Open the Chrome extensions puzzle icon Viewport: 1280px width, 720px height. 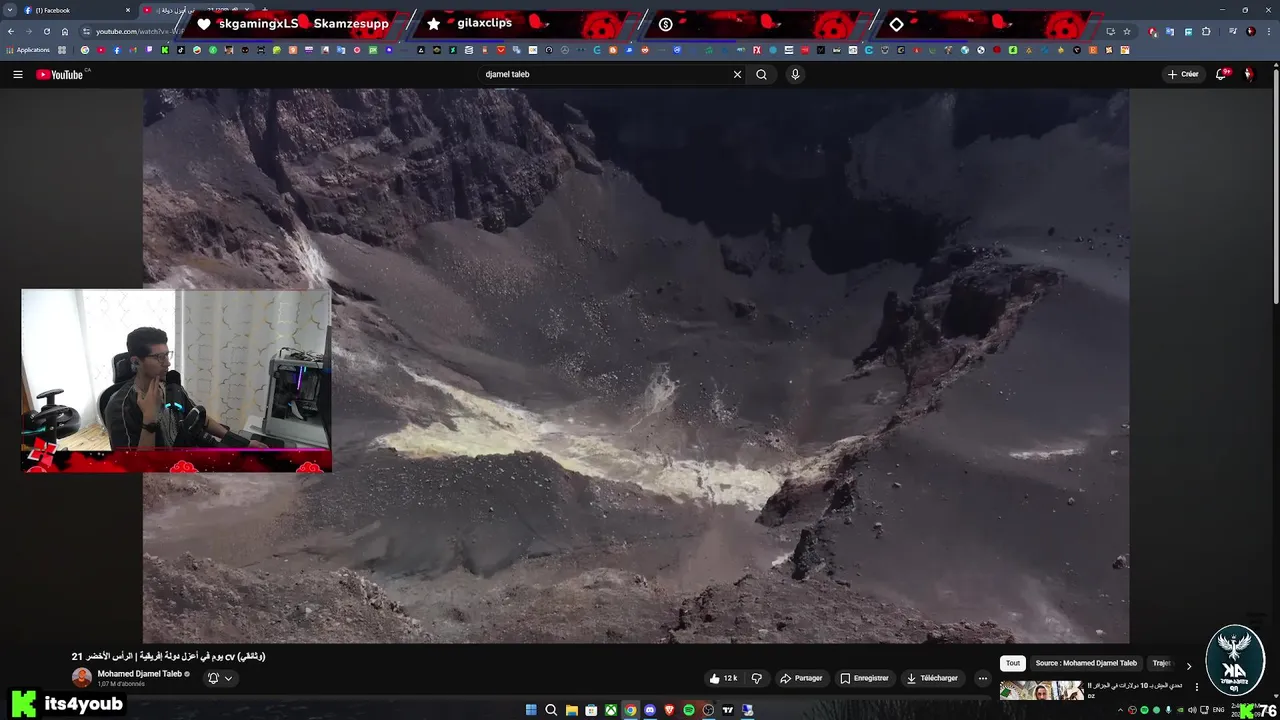coord(1205,31)
